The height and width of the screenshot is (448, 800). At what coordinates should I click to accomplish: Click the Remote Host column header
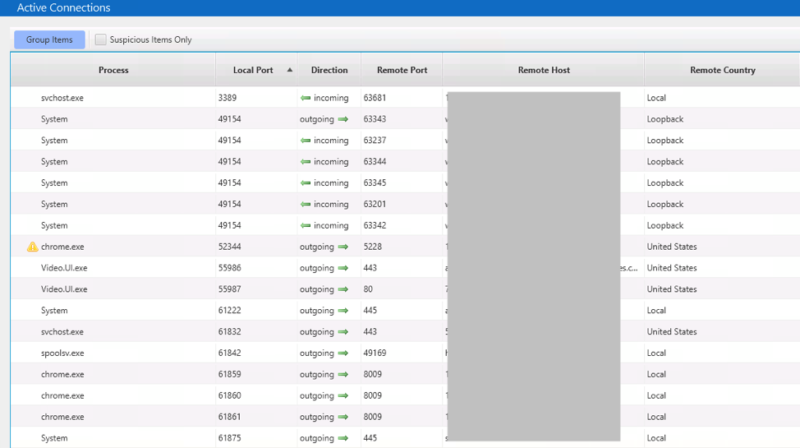tap(544, 70)
